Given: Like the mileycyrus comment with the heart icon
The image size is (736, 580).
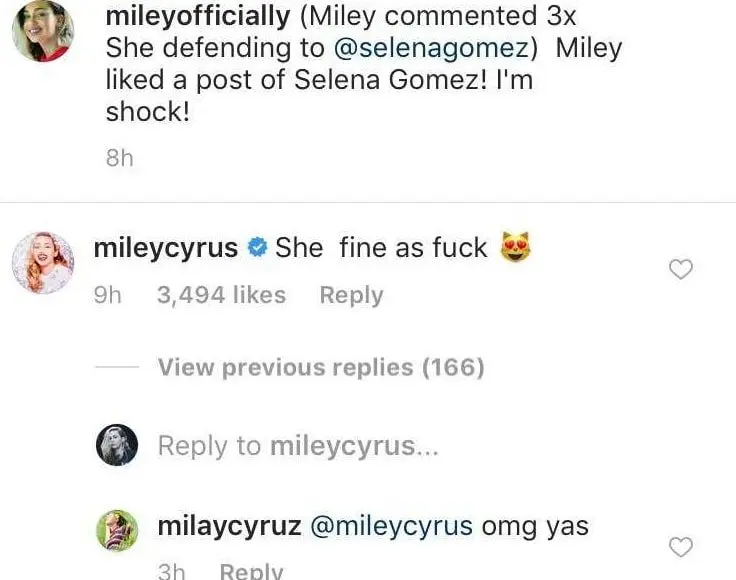Looking at the screenshot, I should pos(681,269).
